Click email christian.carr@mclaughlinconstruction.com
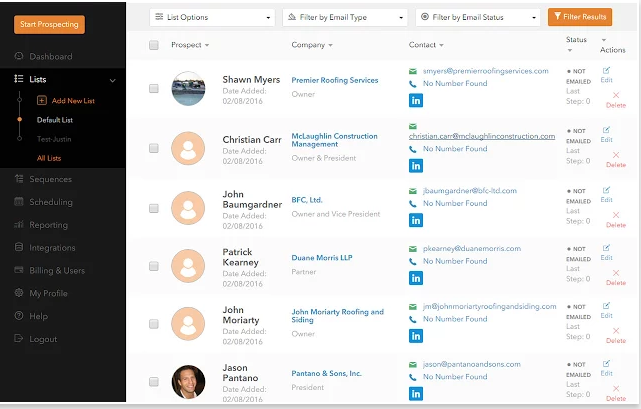 [482, 136]
